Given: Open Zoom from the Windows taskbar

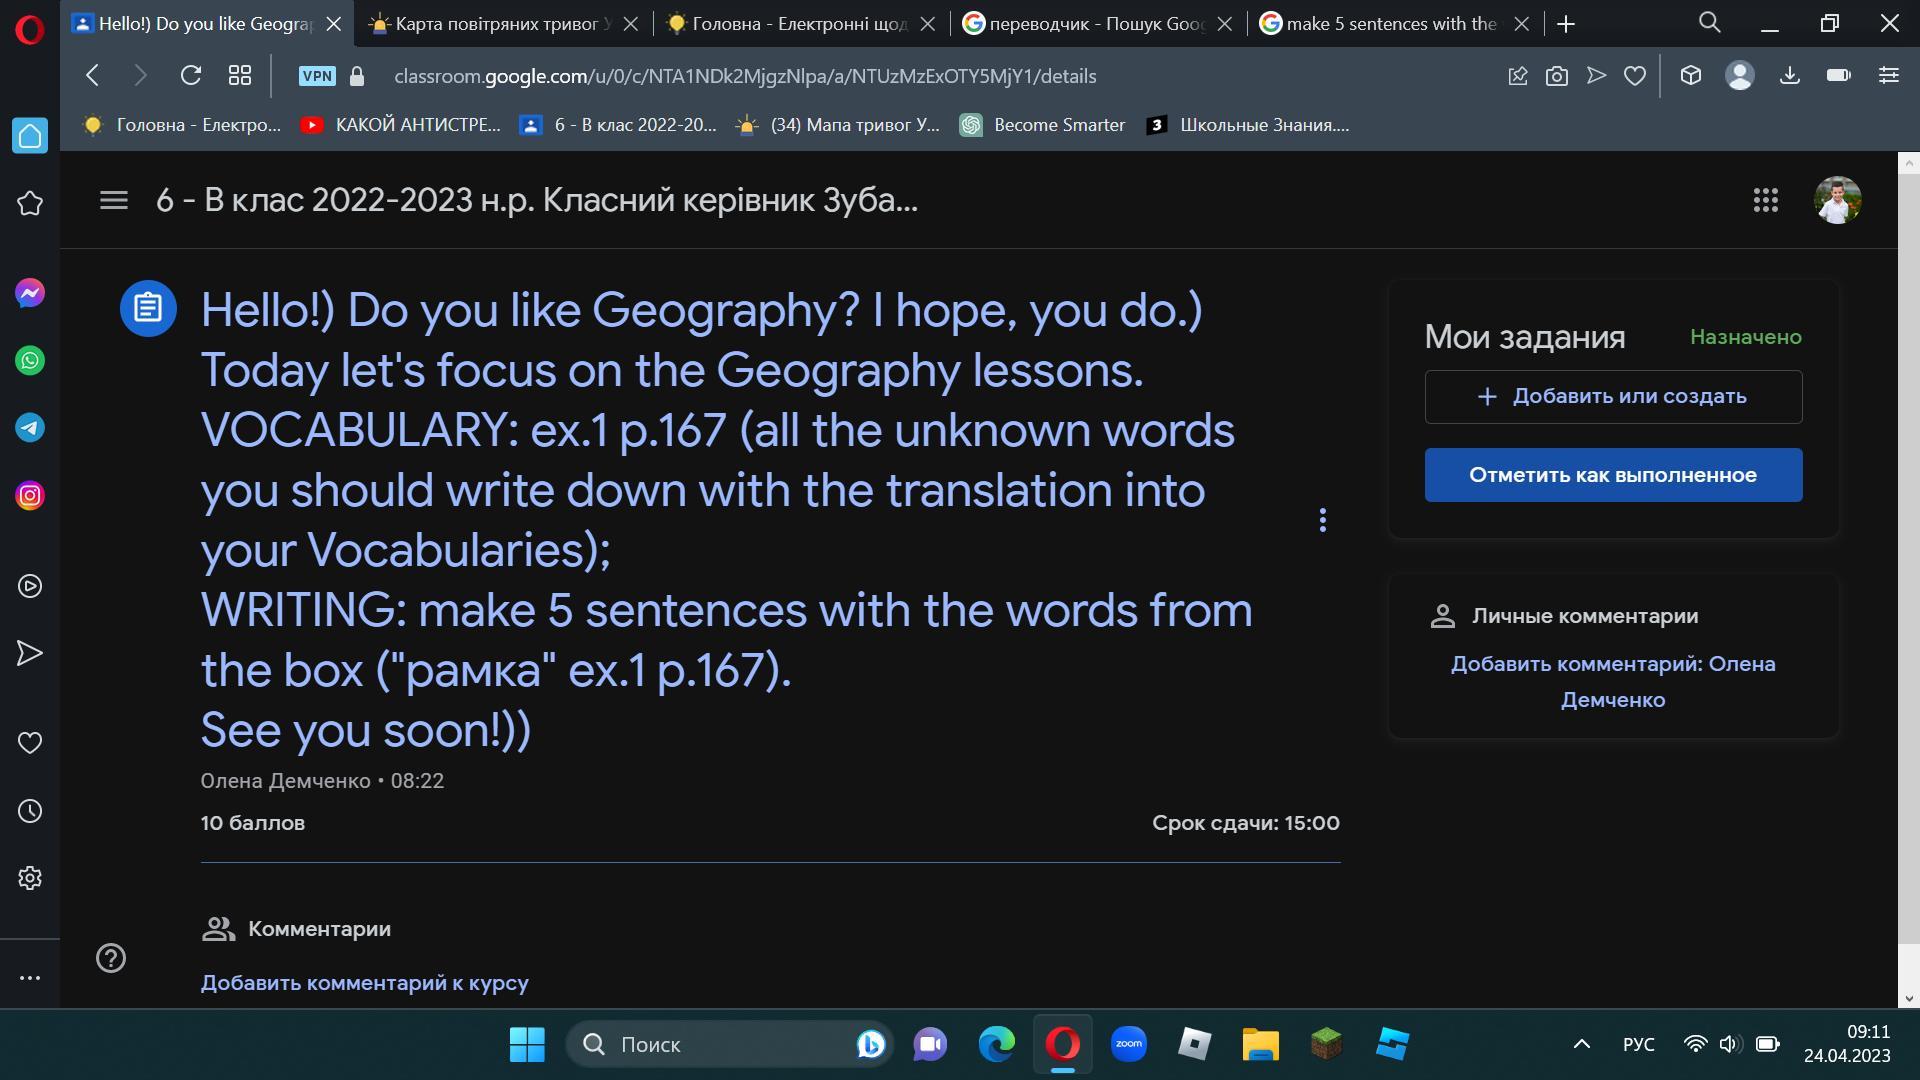Looking at the screenshot, I should [x=1128, y=1044].
